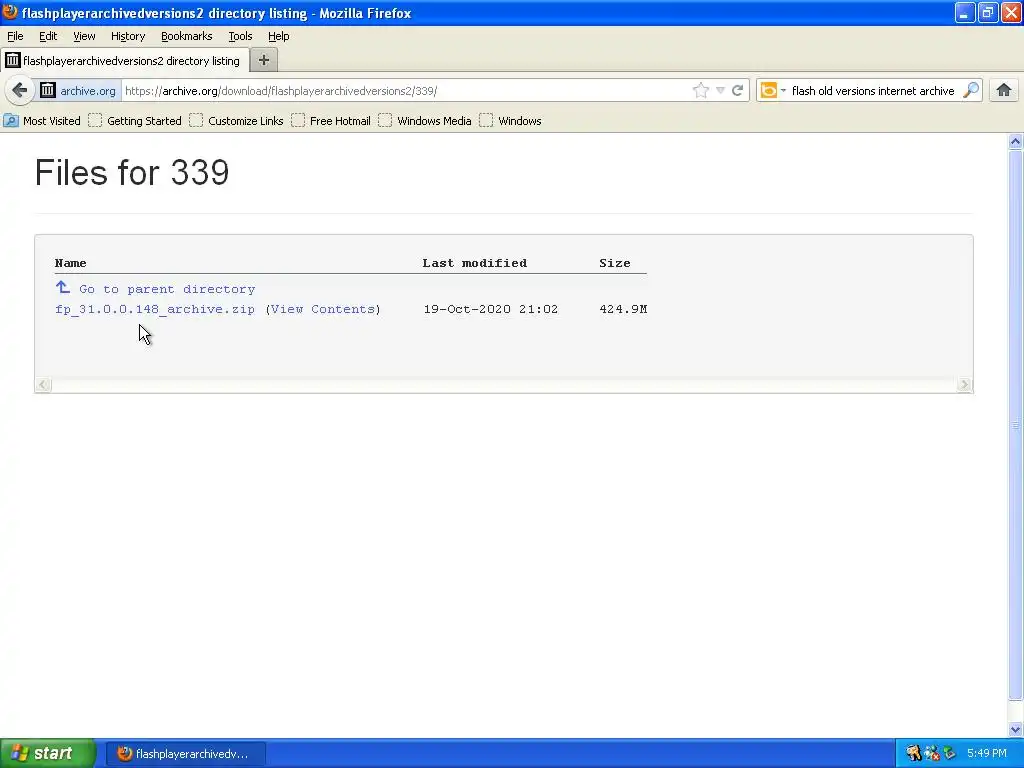Screen dimensions: 1024x768
Task: Open the Free Hotmail bookmark
Action: point(331,121)
